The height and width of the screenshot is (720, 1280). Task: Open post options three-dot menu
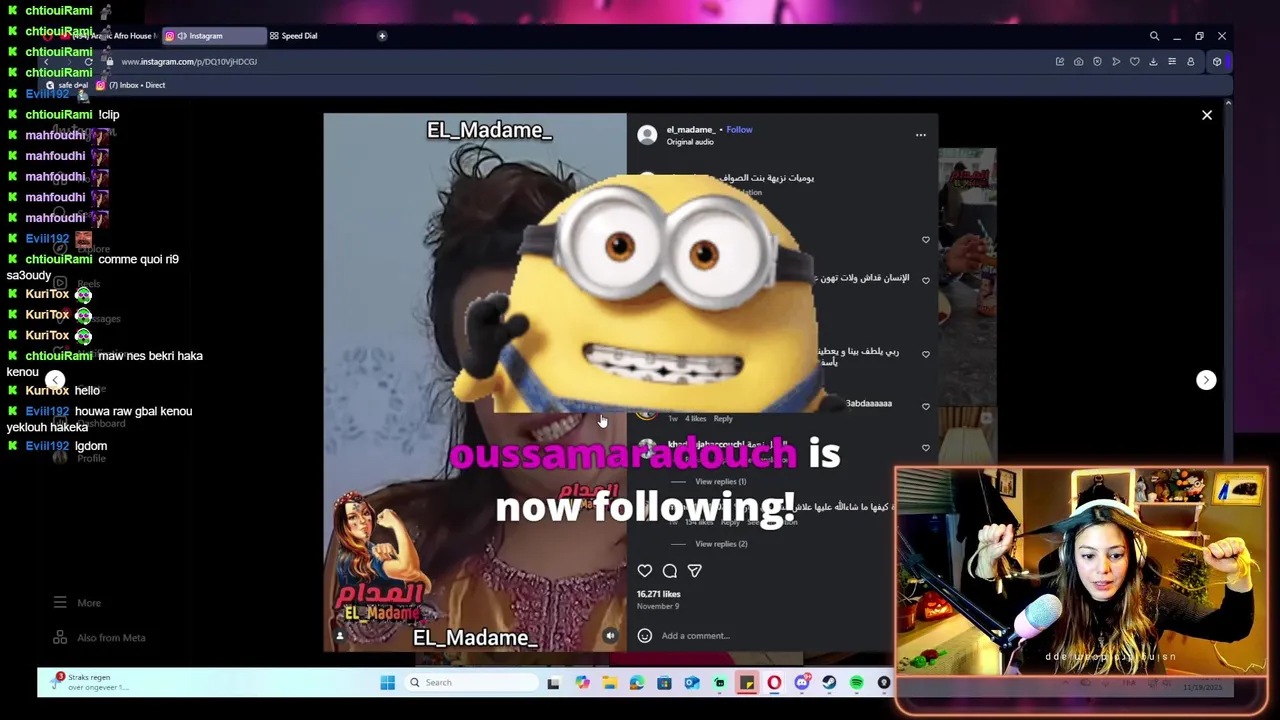(921, 135)
